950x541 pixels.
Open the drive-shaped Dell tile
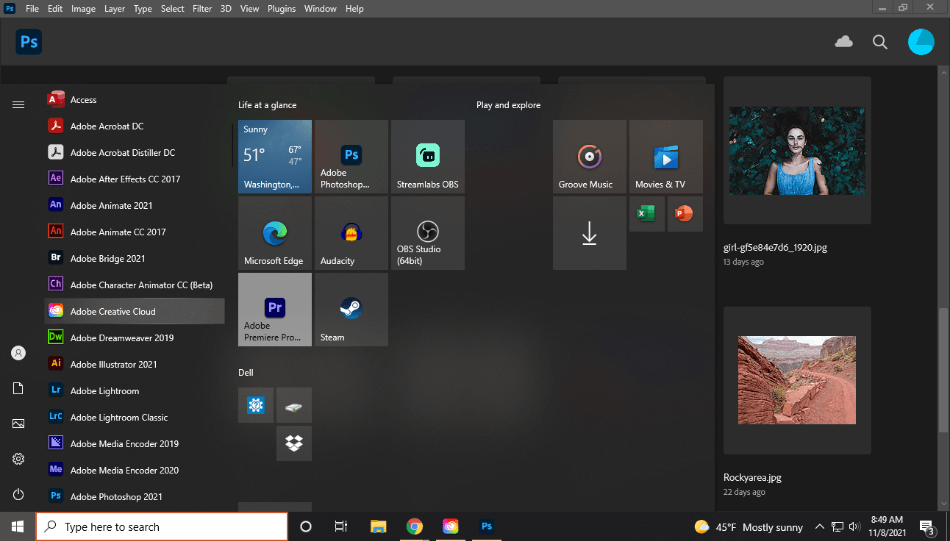point(294,405)
